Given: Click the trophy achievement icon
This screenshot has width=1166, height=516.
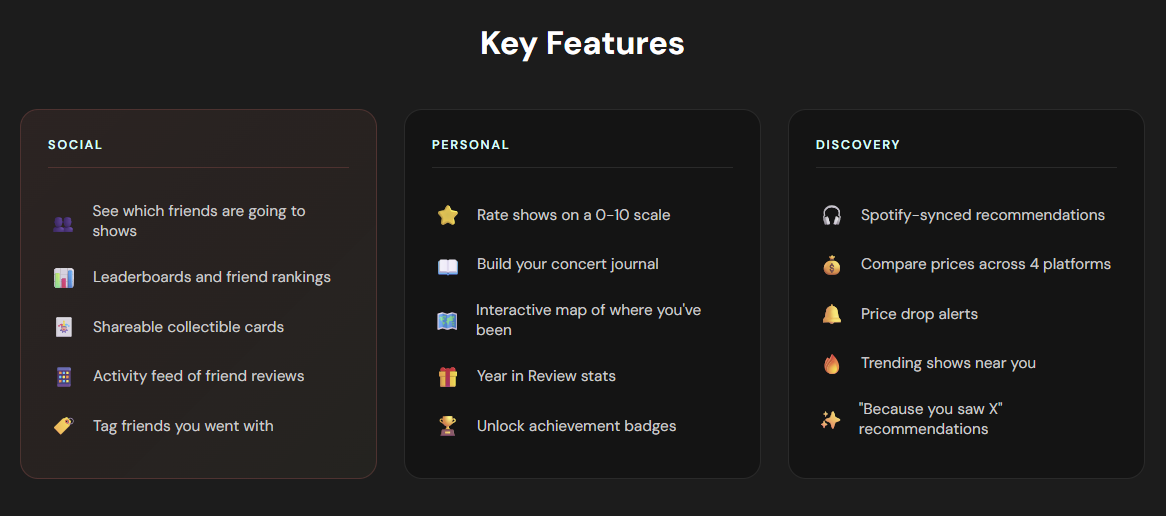Looking at the screenshot, I should pyautogui.click(x=447, y=426).
